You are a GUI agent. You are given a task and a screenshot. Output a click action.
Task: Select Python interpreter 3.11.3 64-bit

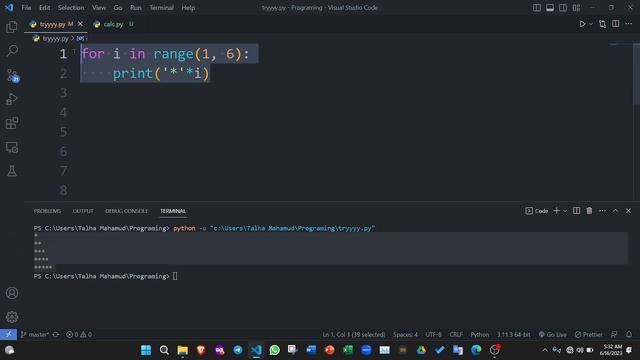[x=513, y=334]
